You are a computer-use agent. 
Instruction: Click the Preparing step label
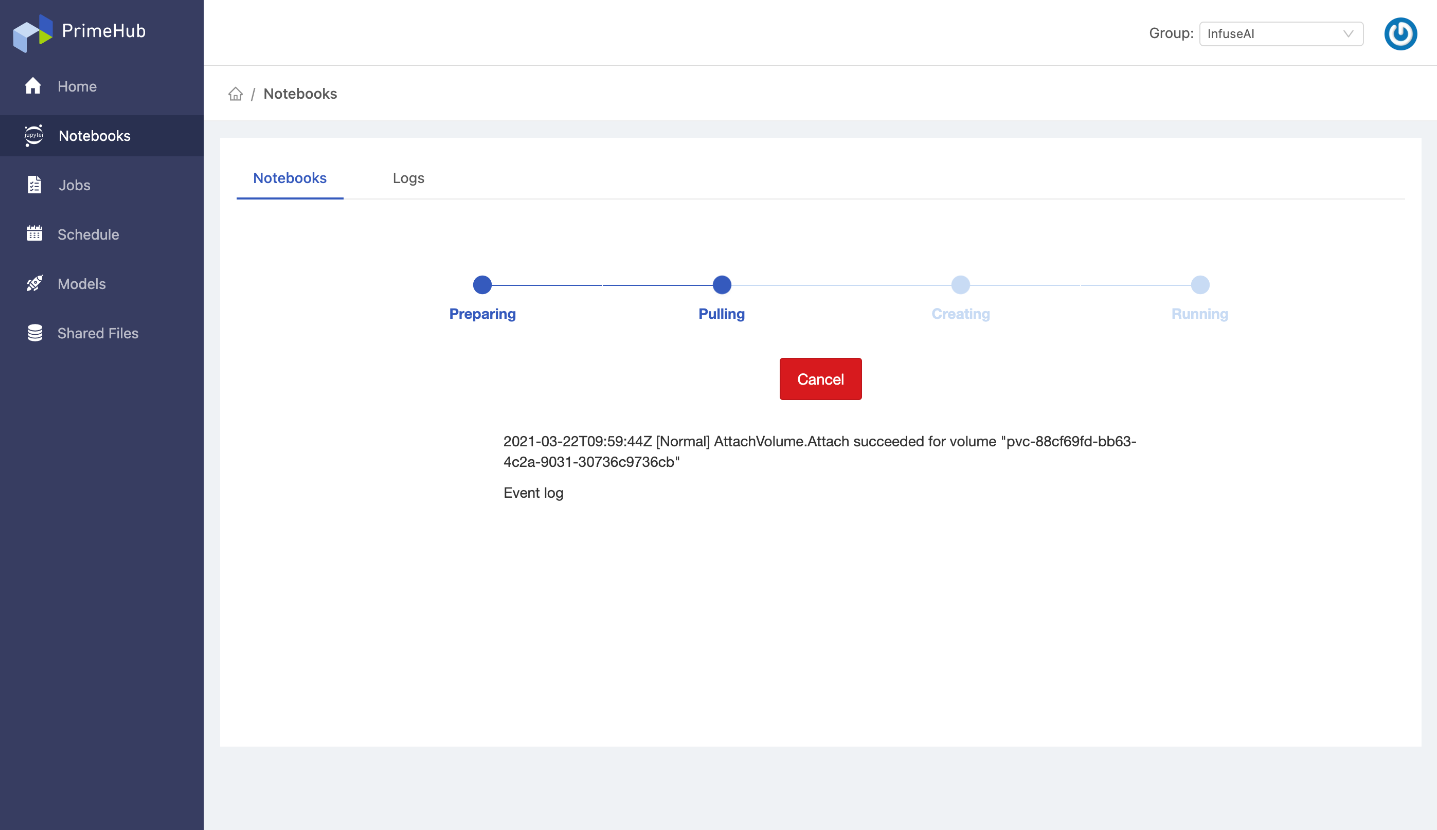coord(482,314)
